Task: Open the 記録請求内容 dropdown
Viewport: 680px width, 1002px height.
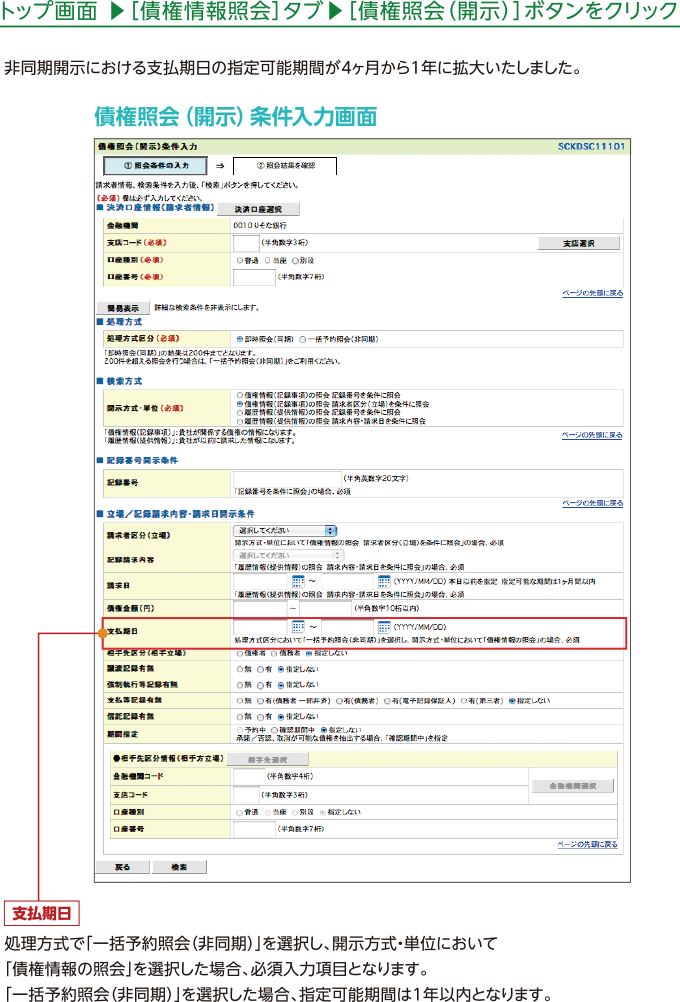Action: (x=288, y=555)
